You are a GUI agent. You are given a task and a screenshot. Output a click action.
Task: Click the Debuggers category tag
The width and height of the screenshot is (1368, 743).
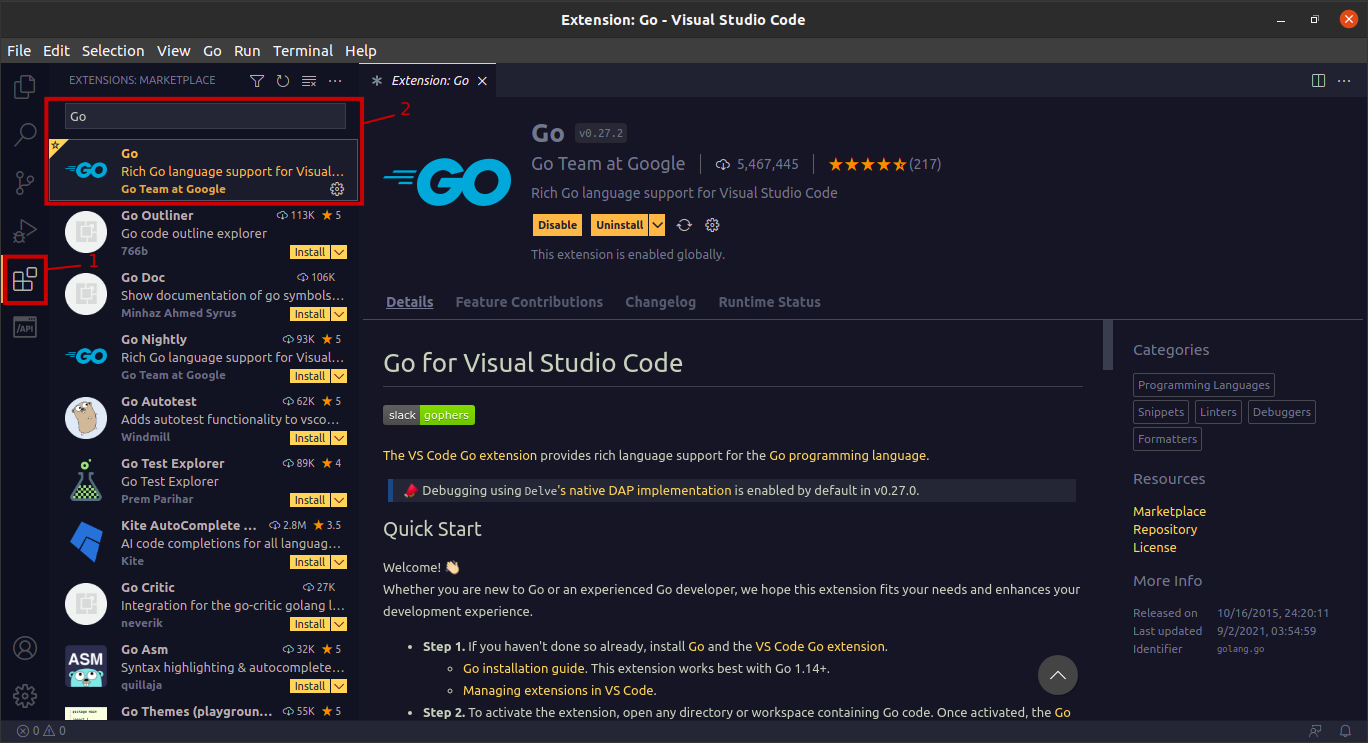tap(1281, 412)
